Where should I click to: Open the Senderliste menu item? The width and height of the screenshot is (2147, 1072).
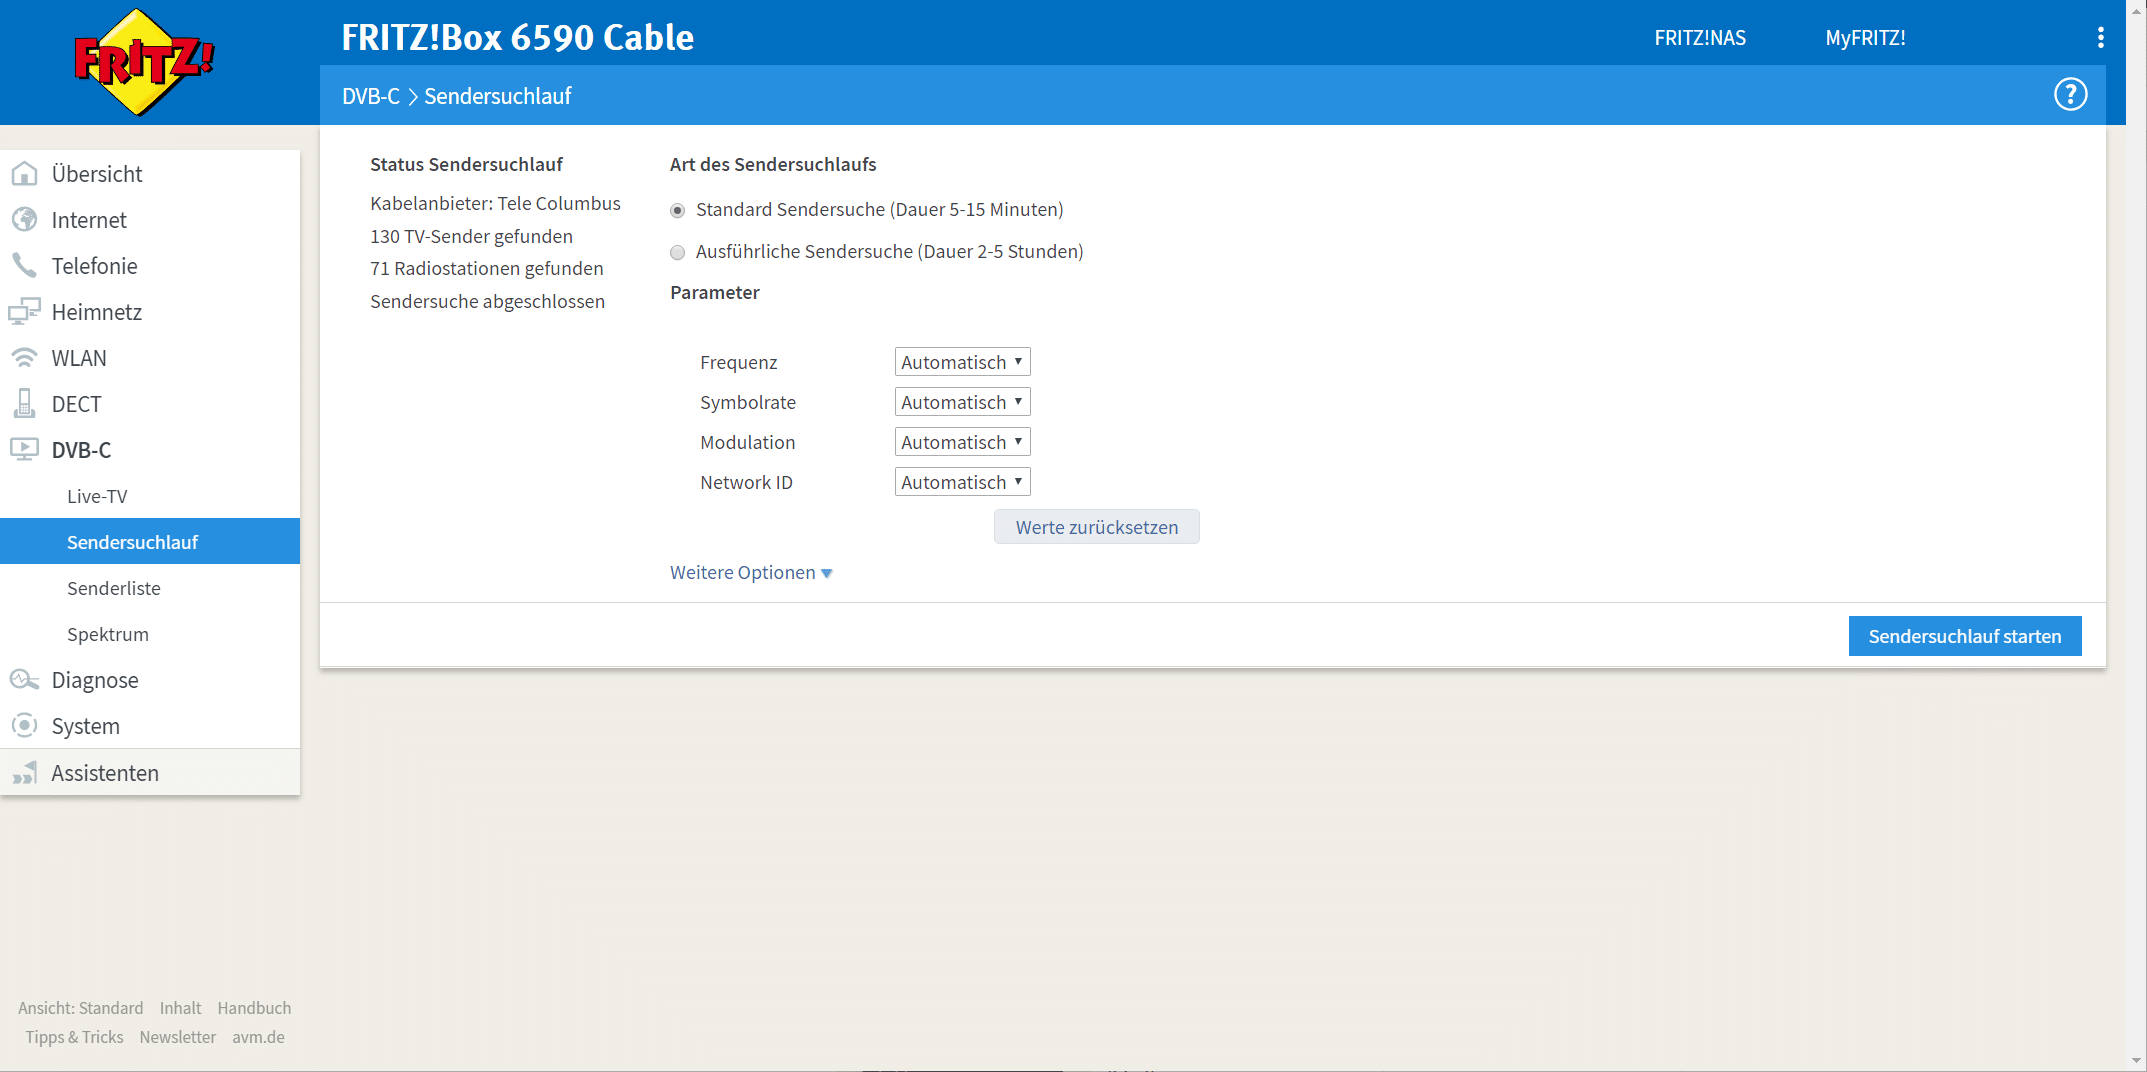pos(114,588)
